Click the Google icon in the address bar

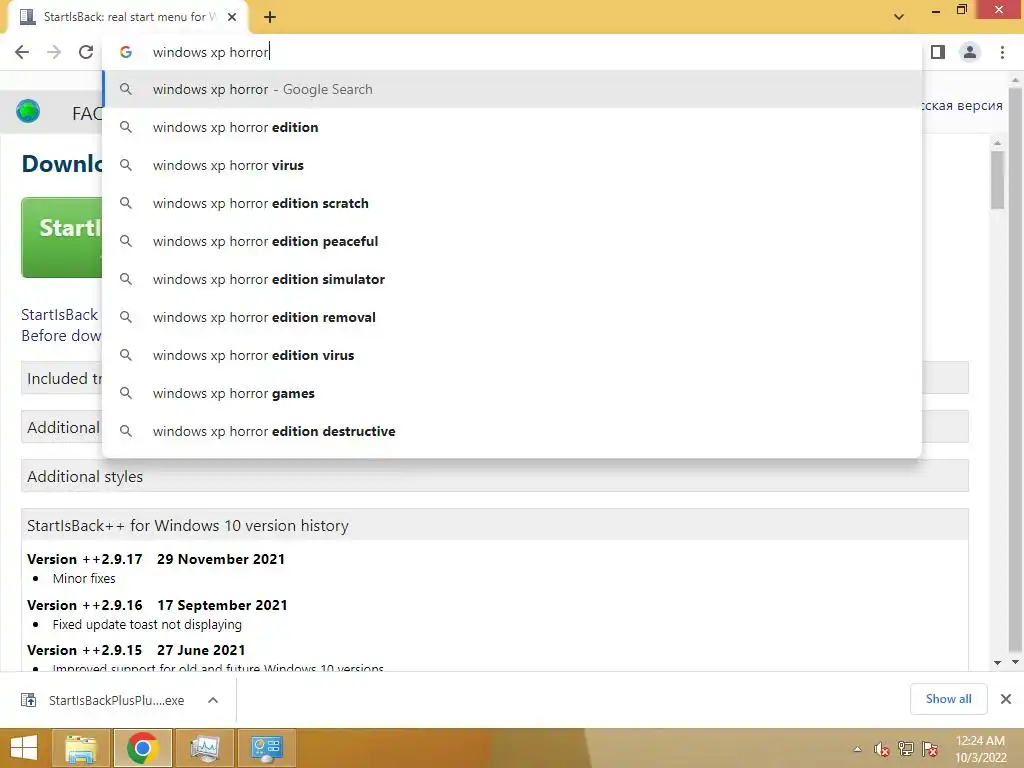tap(126, 52)
